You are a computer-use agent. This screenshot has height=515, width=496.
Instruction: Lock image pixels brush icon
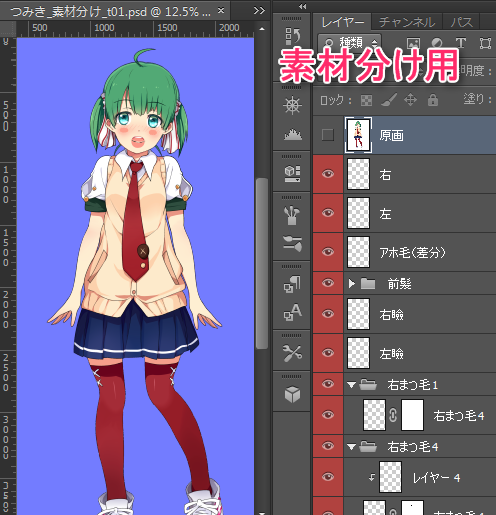pos(389,100)
